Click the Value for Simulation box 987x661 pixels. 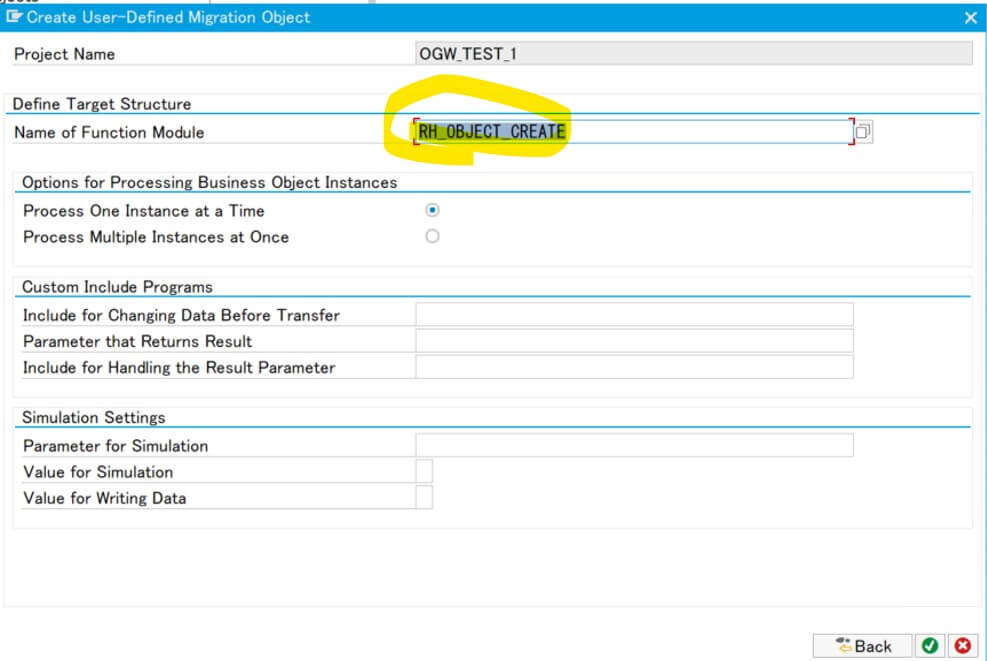pos(424,472)
